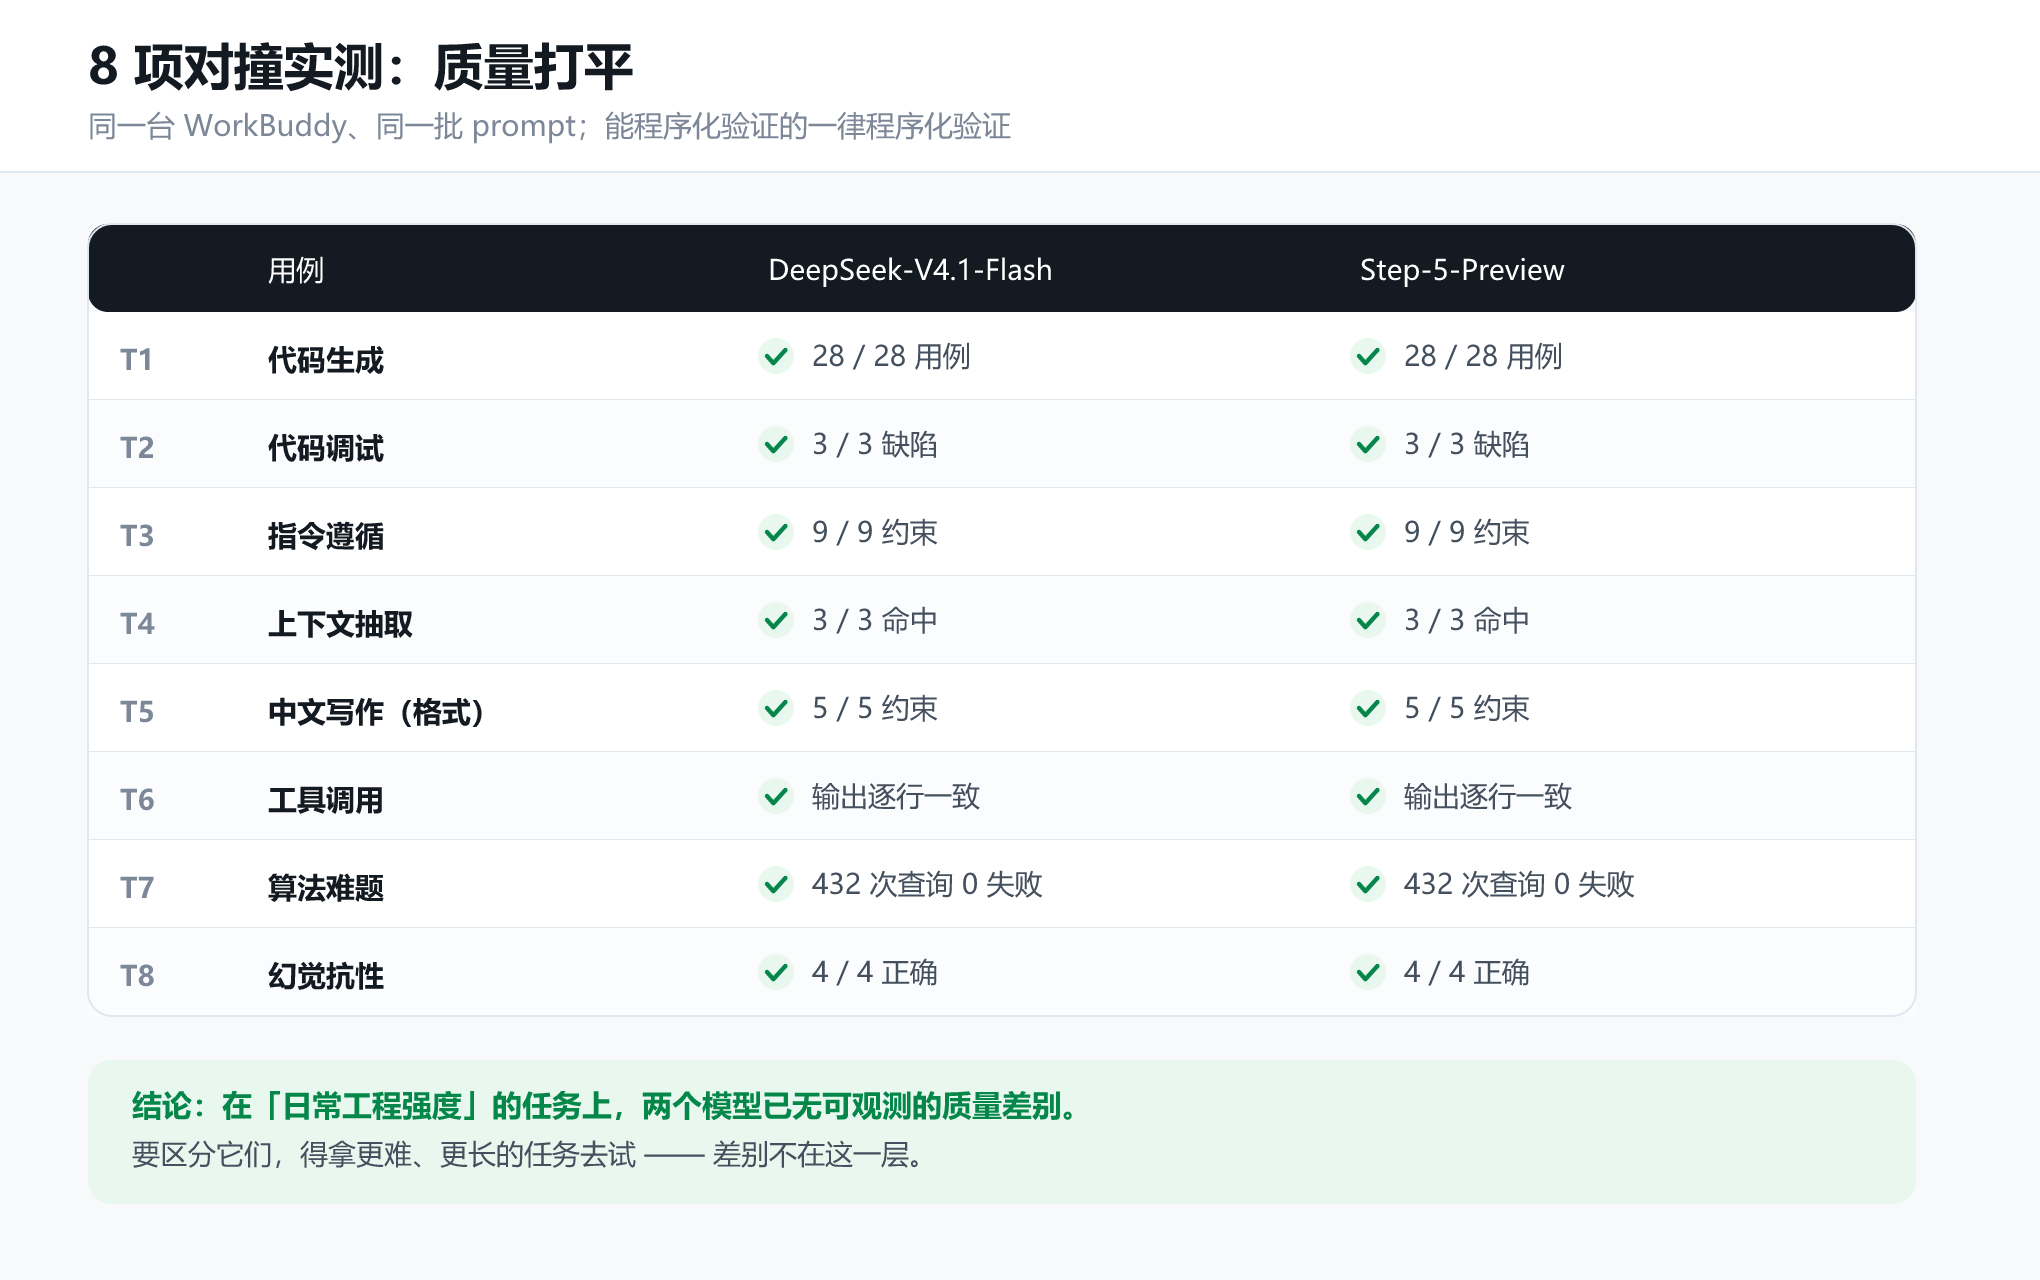
Task: Click the T8 DeepSeek checkmark beside 4 / 4 正确
Action: [x=776, y=972]
